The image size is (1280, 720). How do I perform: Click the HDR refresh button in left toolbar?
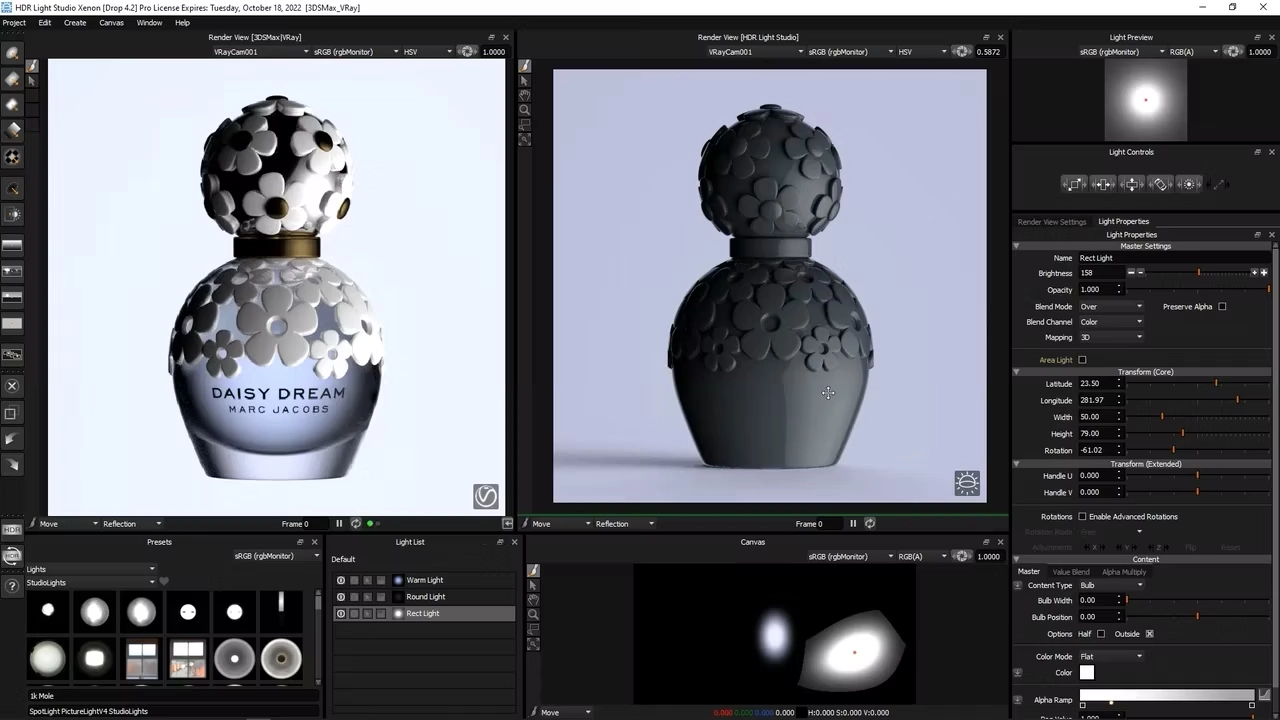tap(12, 556)
